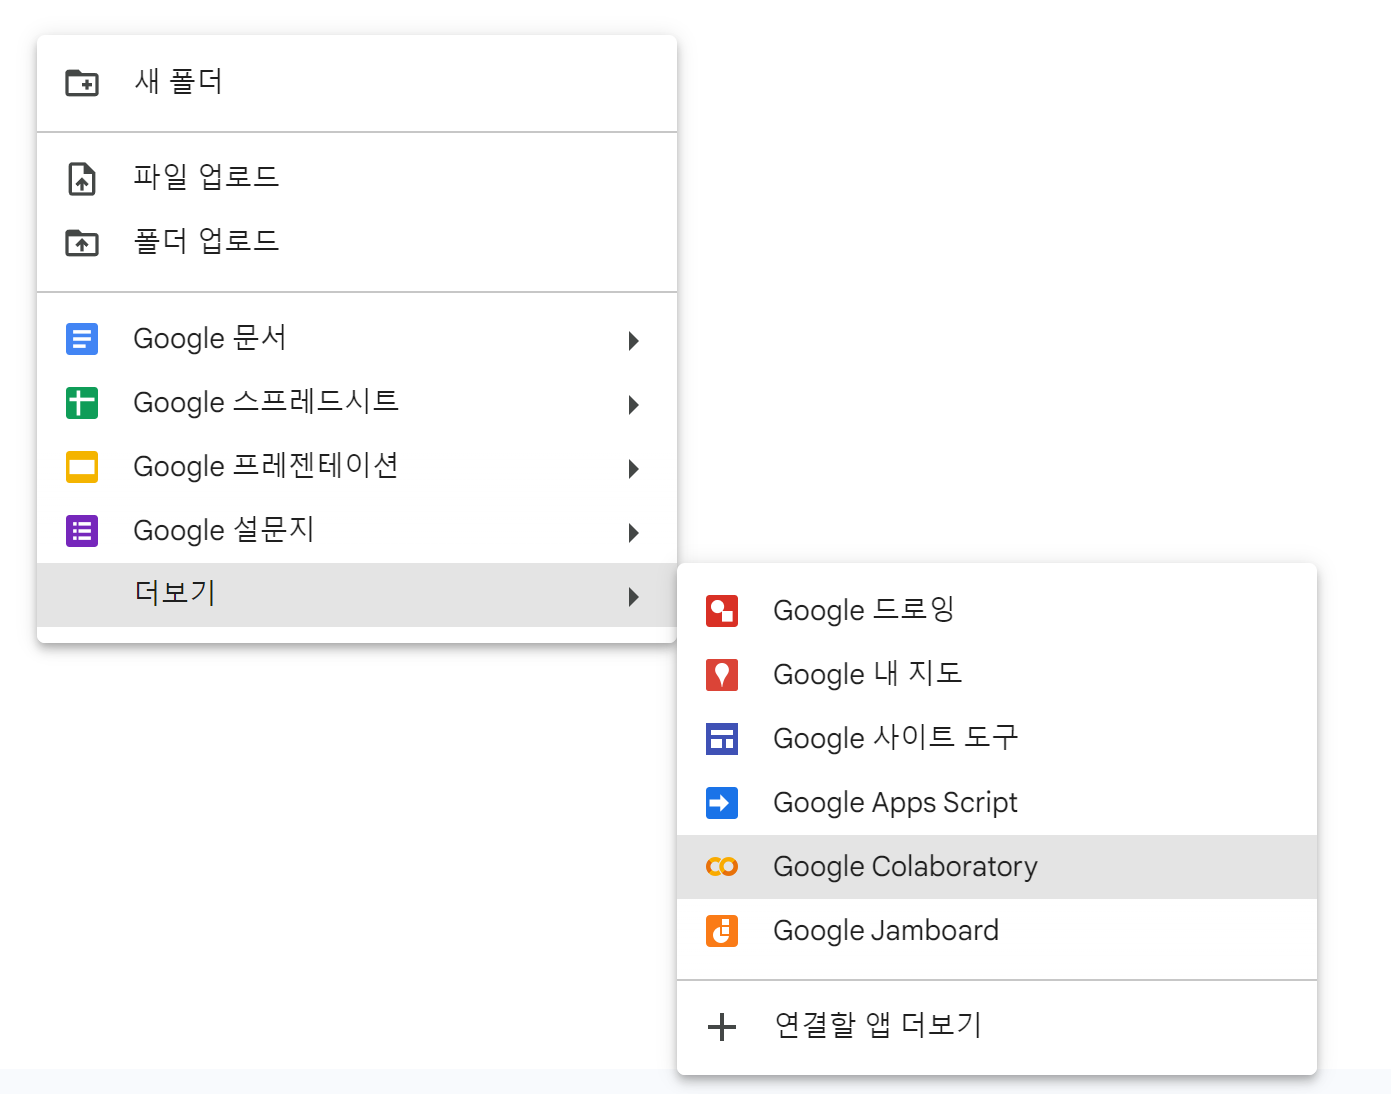Click the green Google Sheets icon

coord(82,403)
